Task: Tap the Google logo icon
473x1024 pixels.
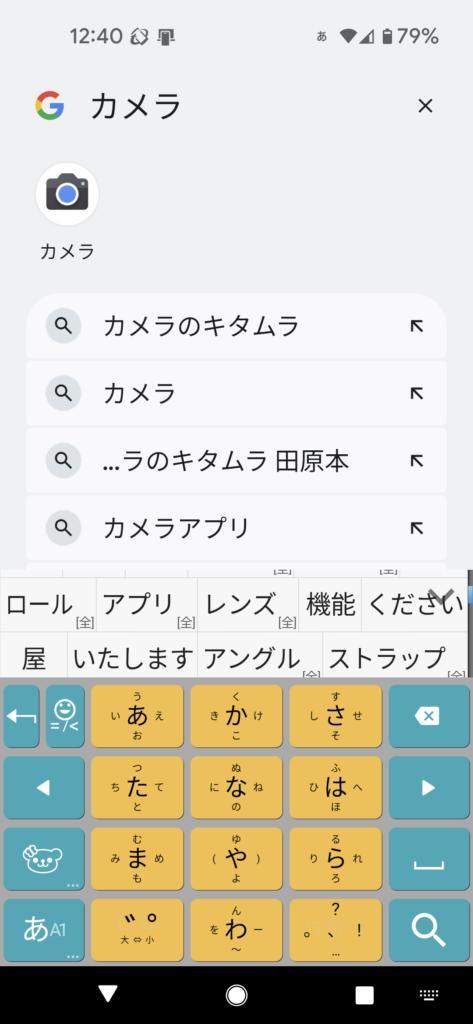Action: pos(50,106)
